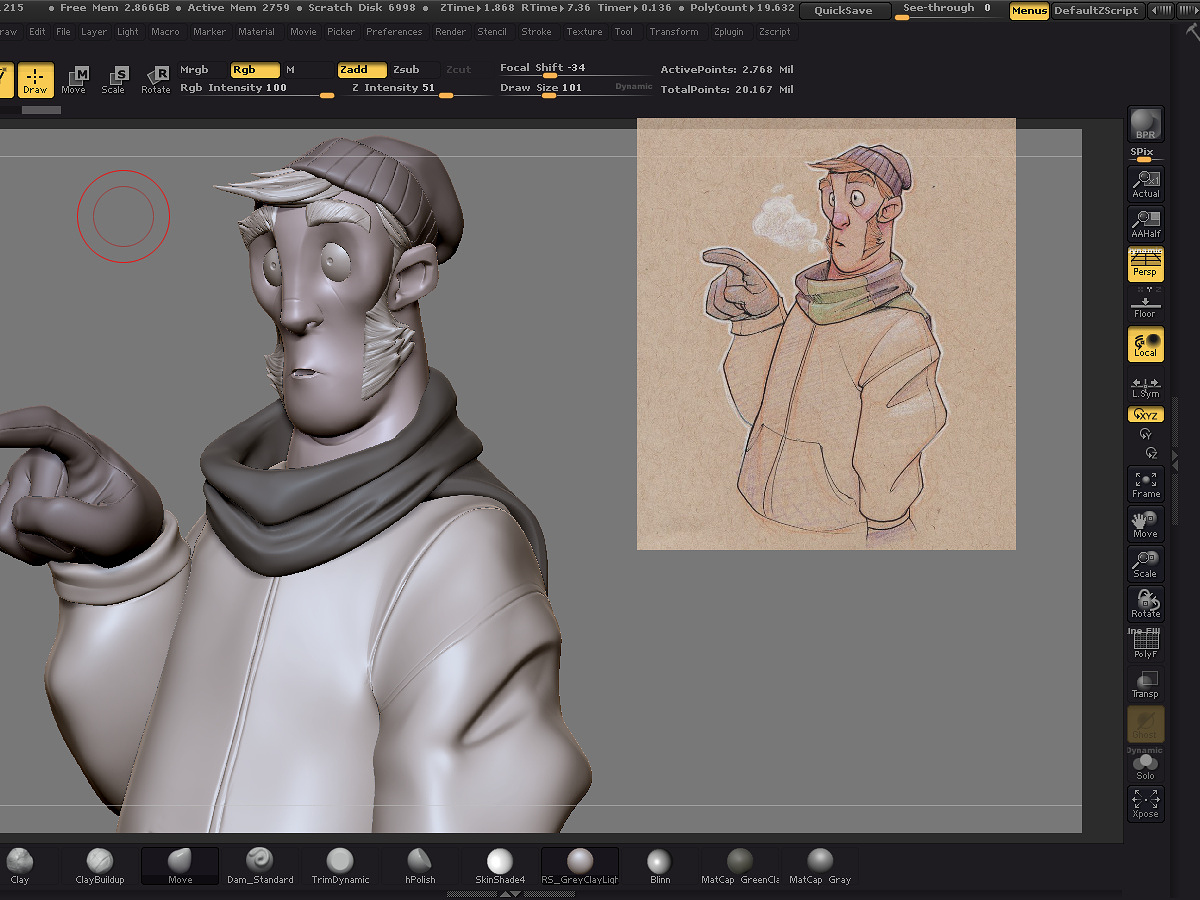Apply the MatCap GreenClay material
1200x900 pixels.
(x=740, y=866)
